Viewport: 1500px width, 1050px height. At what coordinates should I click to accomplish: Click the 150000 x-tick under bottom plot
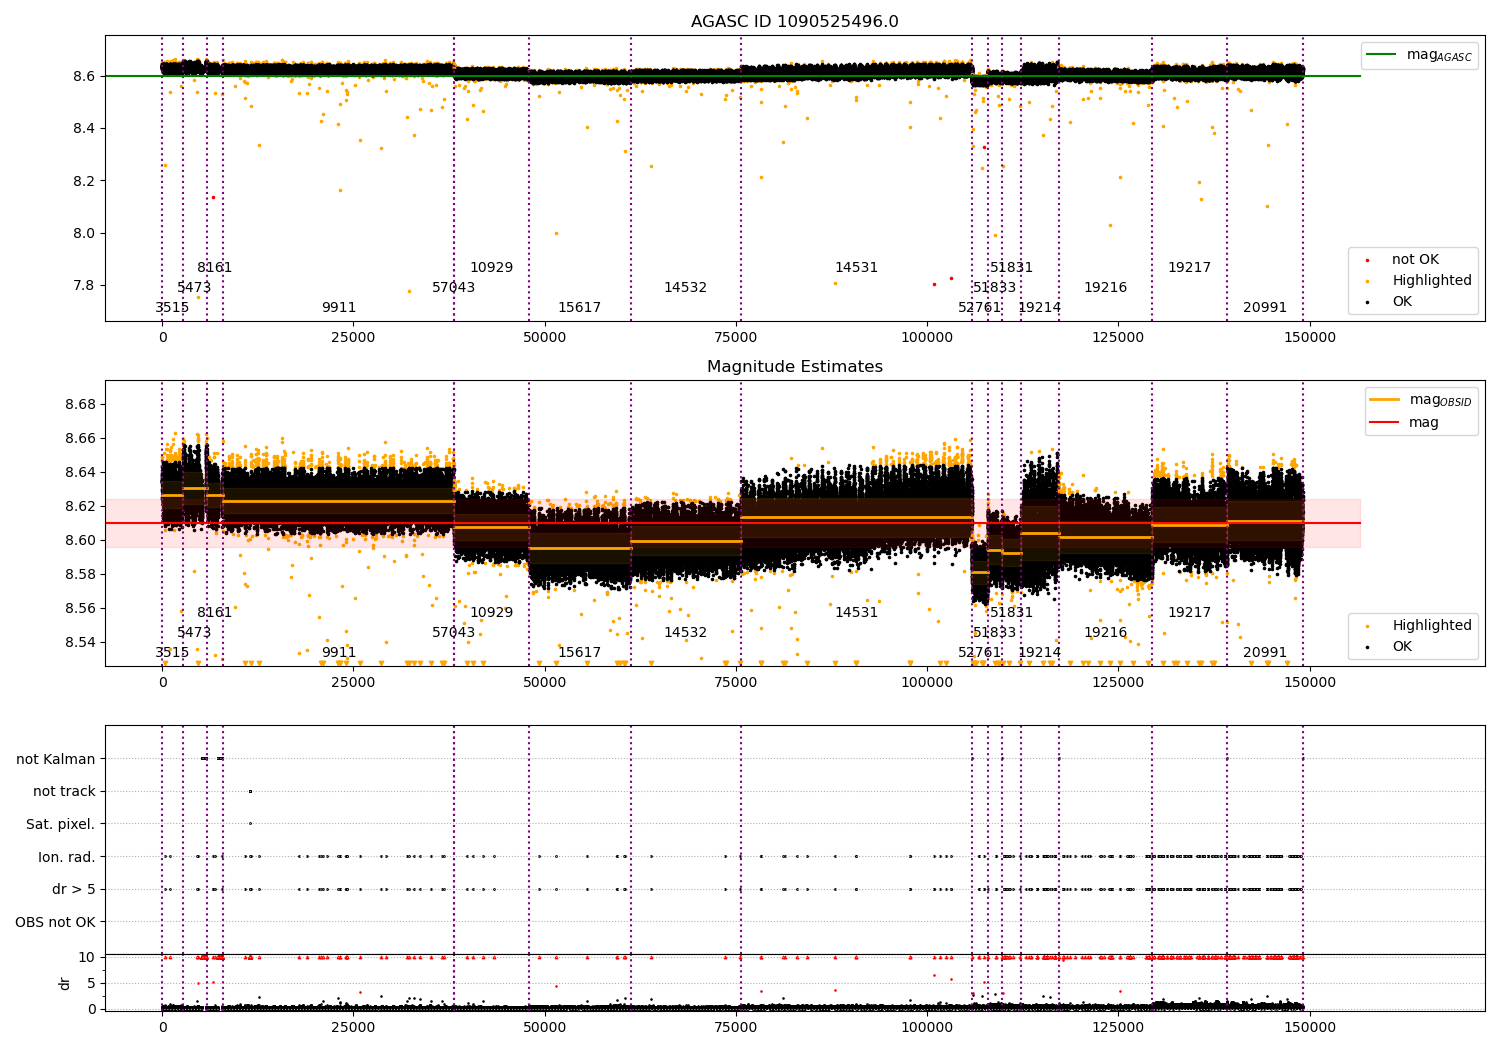click(x=1309, y=1028)
